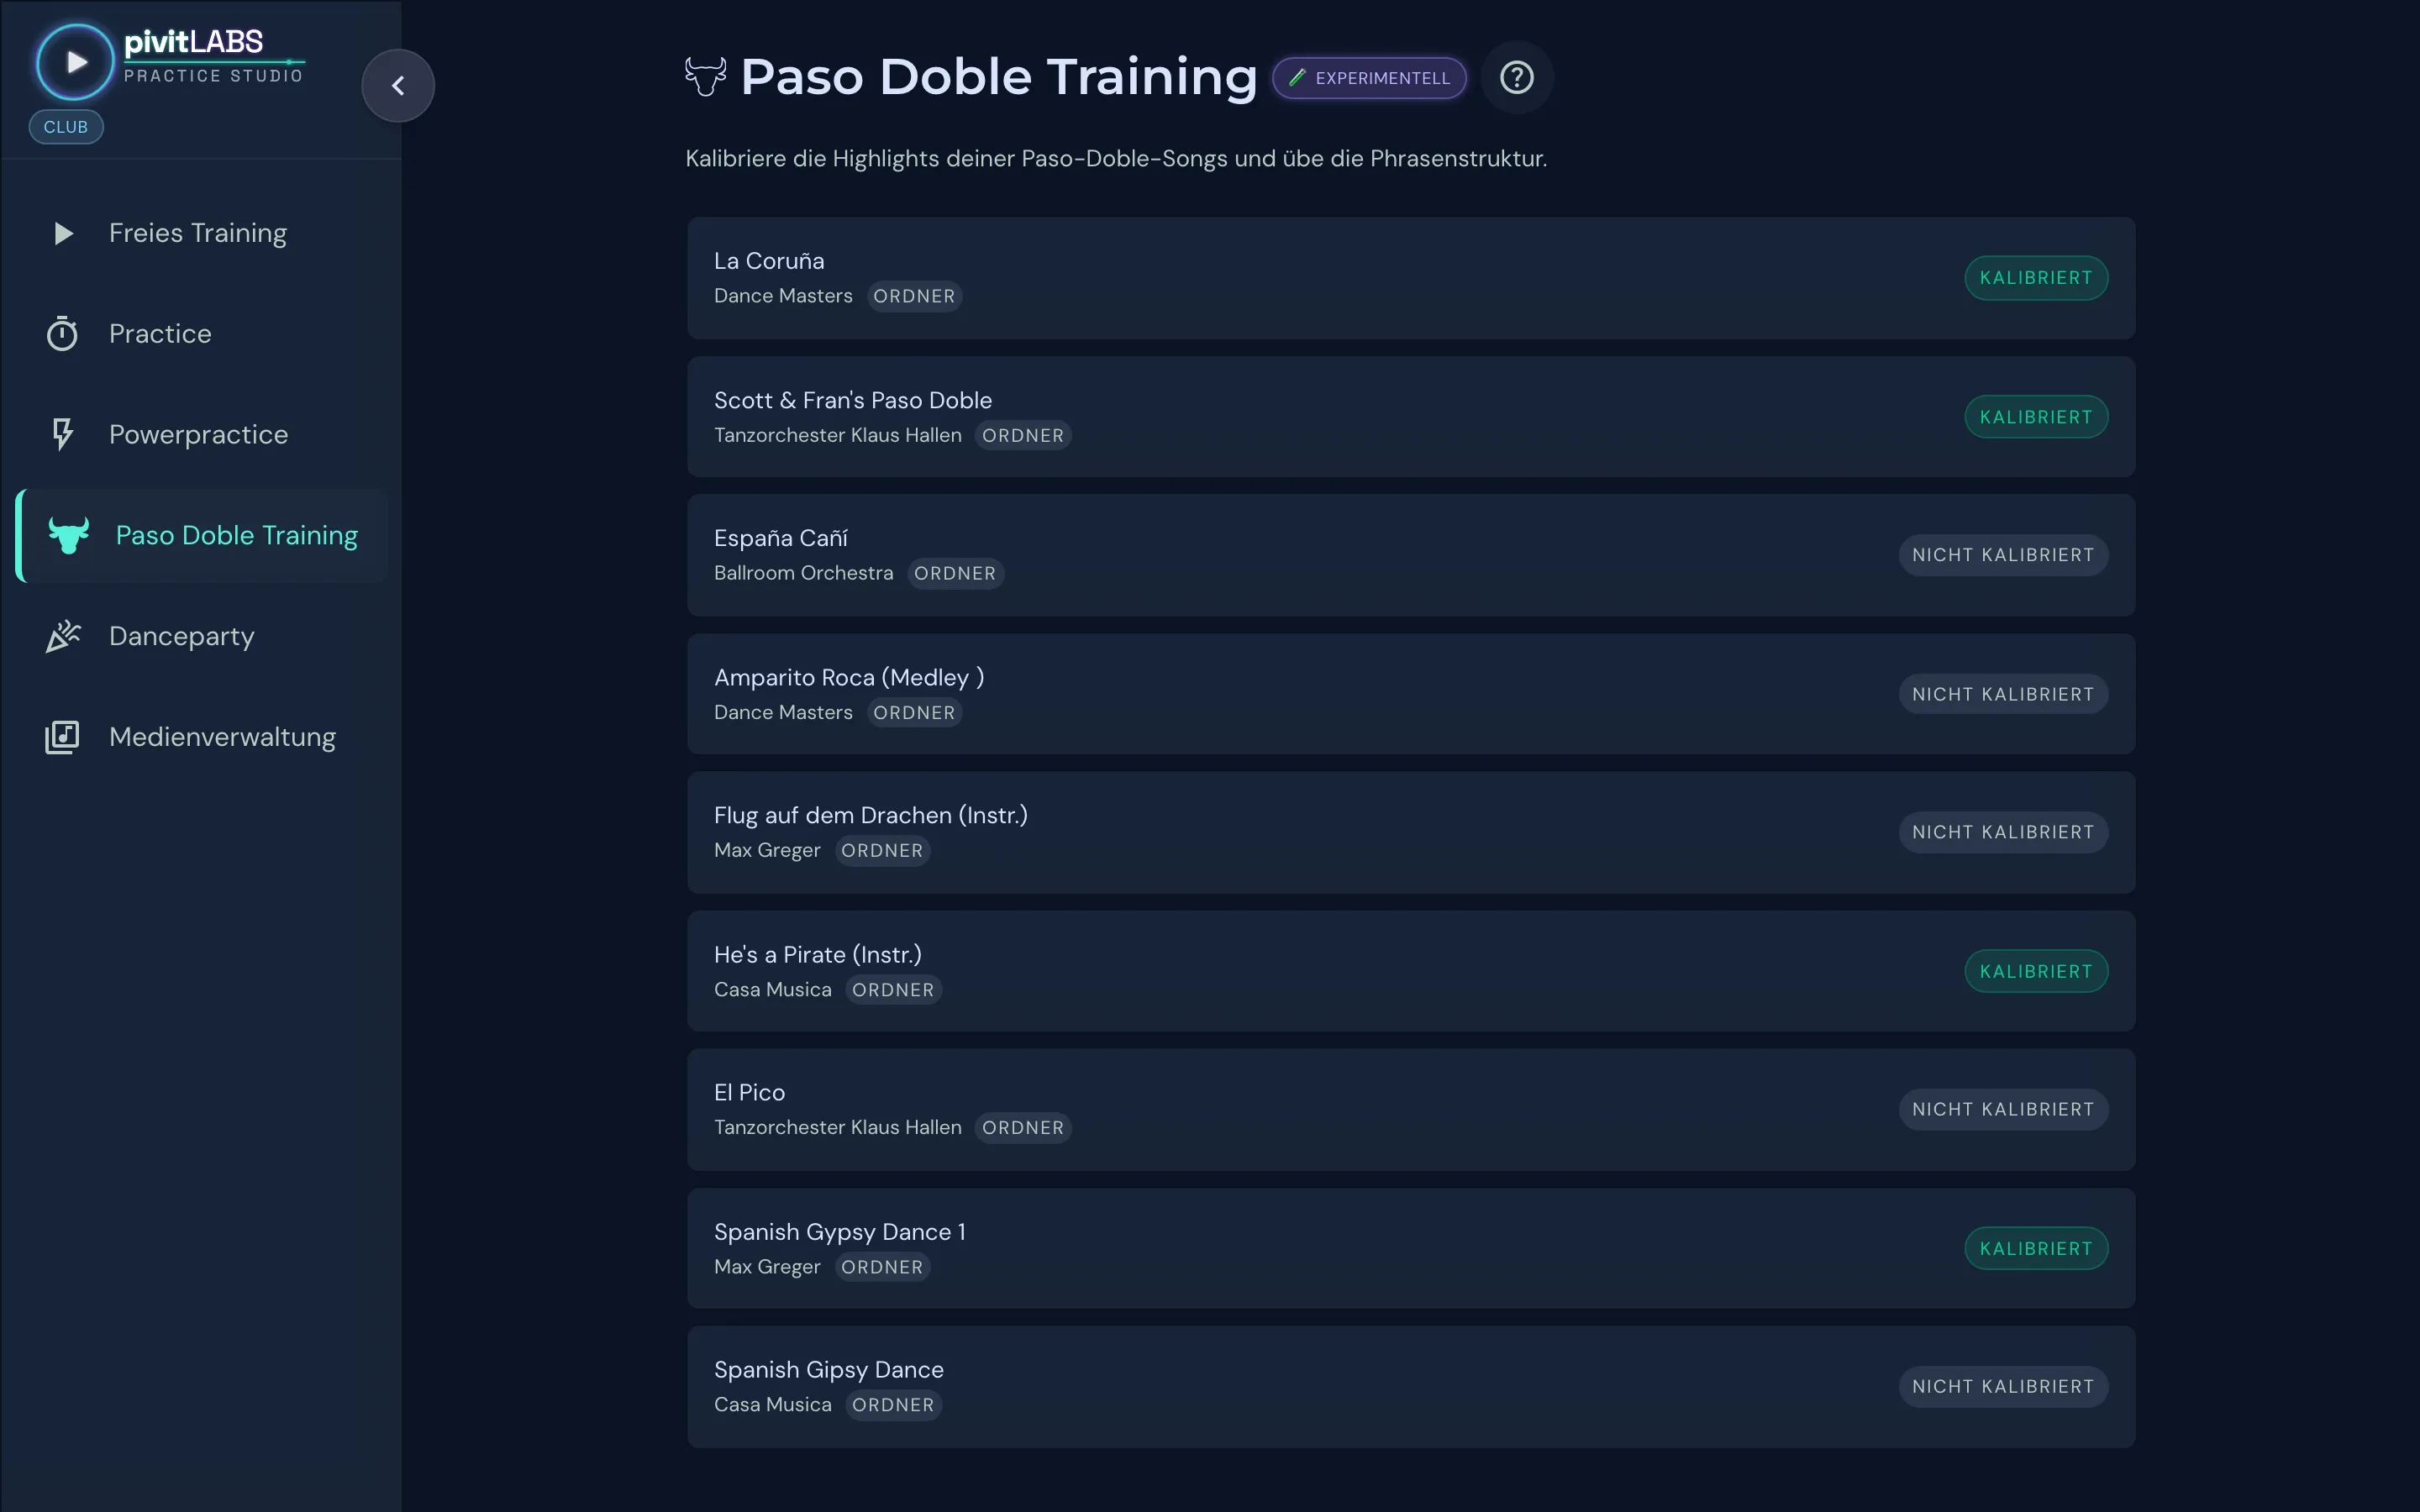Open Freies Training menu item

pyautogui.click(x=198, y=233)
